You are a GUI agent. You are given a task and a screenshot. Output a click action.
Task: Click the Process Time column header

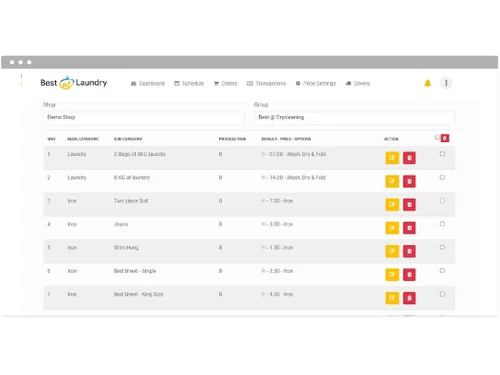coord(232,139)
